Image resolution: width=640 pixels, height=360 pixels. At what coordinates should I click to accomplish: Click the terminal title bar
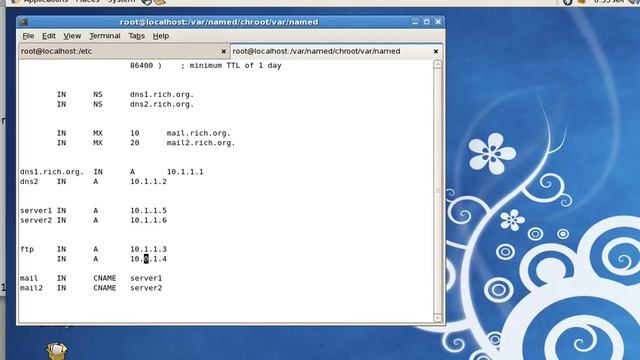[219, 22]
